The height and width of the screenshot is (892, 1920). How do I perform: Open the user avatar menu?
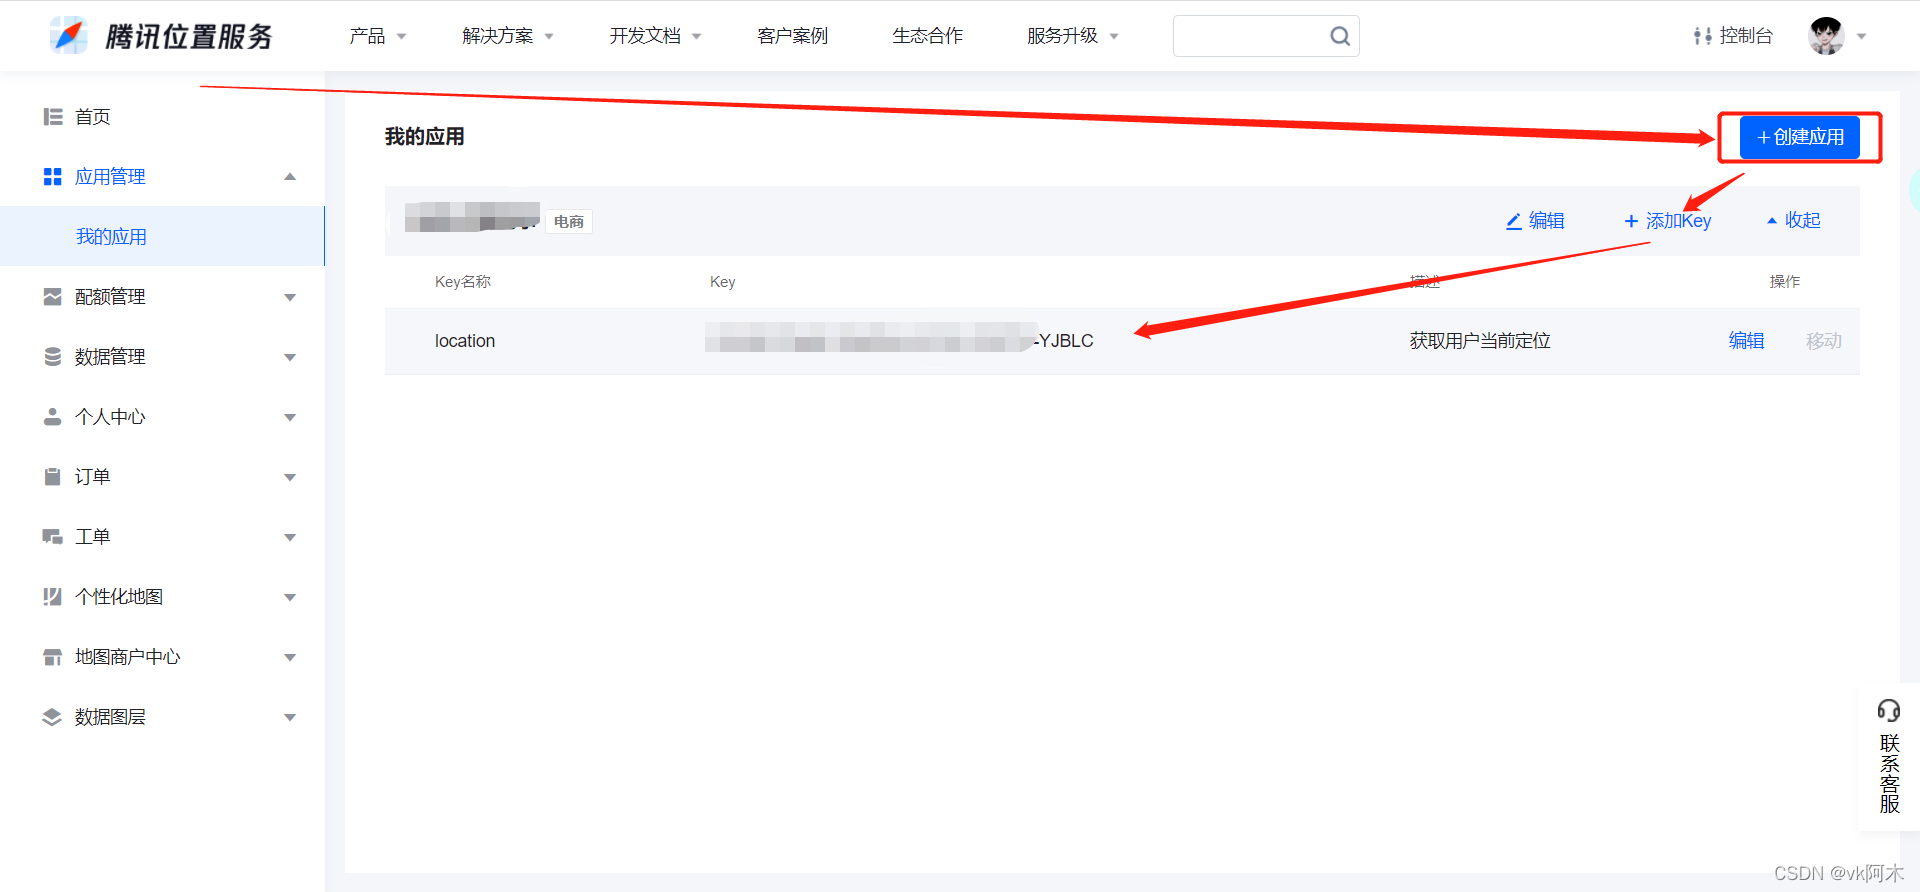pos(1826,36)
